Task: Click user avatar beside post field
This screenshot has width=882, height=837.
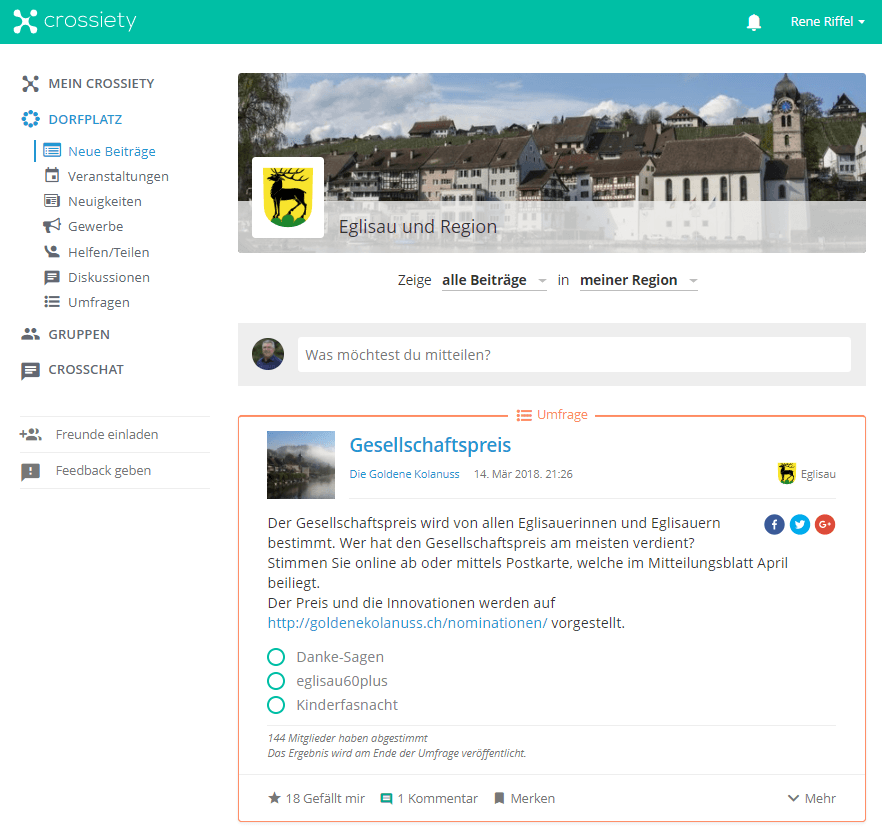Action: click(x=268, y=354)
